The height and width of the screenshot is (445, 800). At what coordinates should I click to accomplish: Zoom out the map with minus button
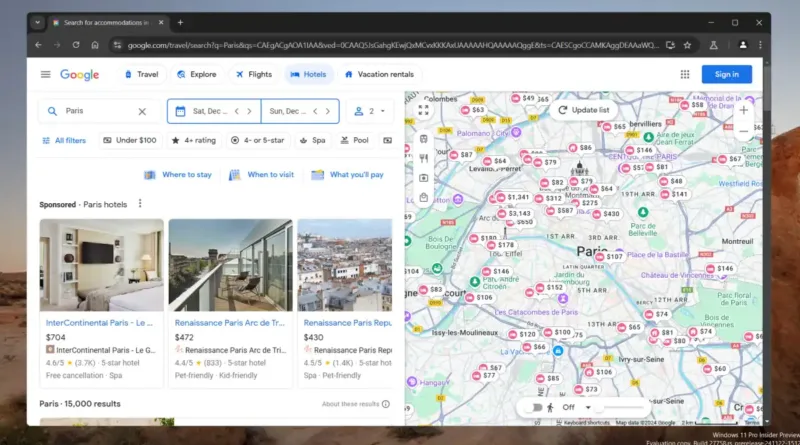[743, 131]
